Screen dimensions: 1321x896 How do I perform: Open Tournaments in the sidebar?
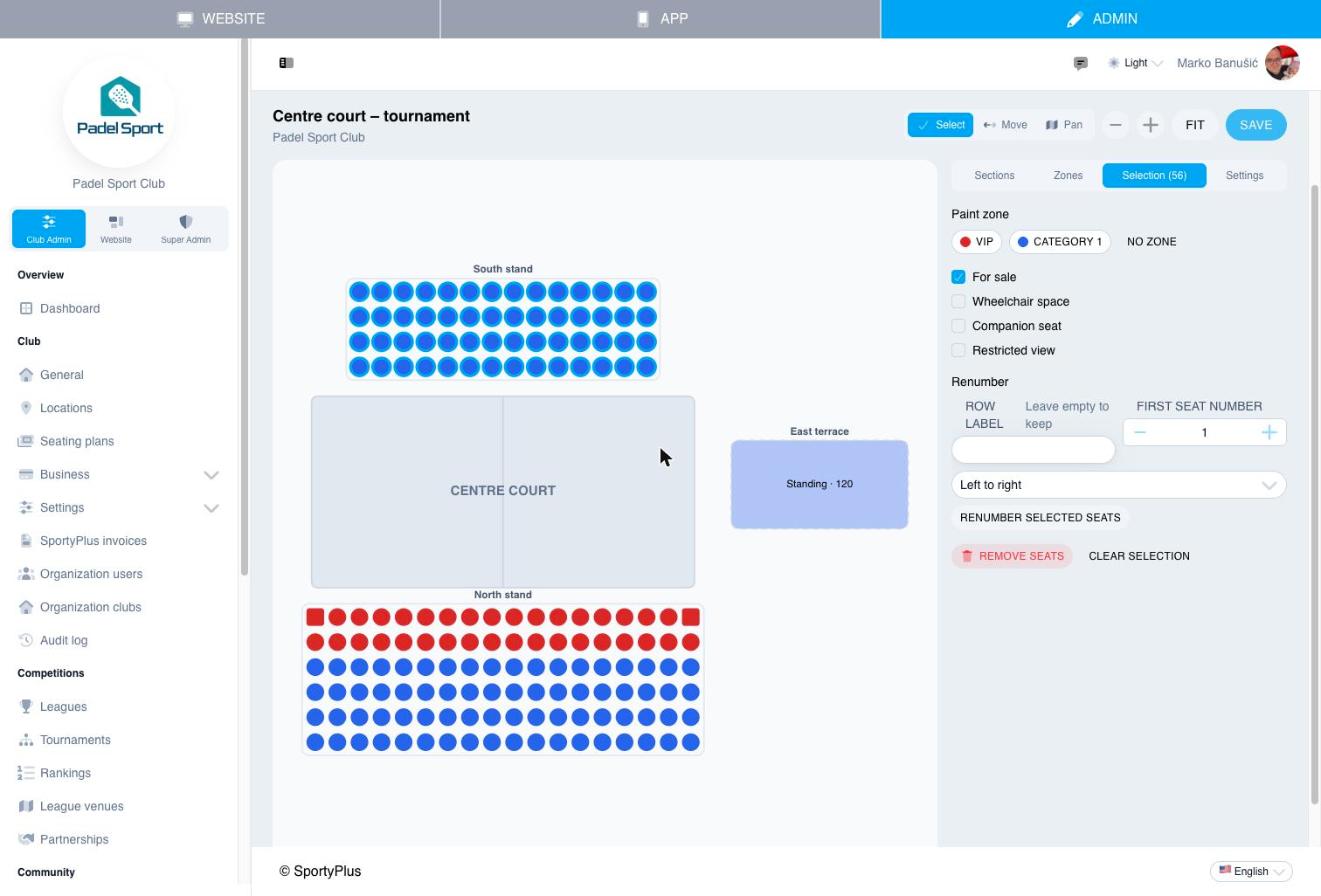[75, 740]
